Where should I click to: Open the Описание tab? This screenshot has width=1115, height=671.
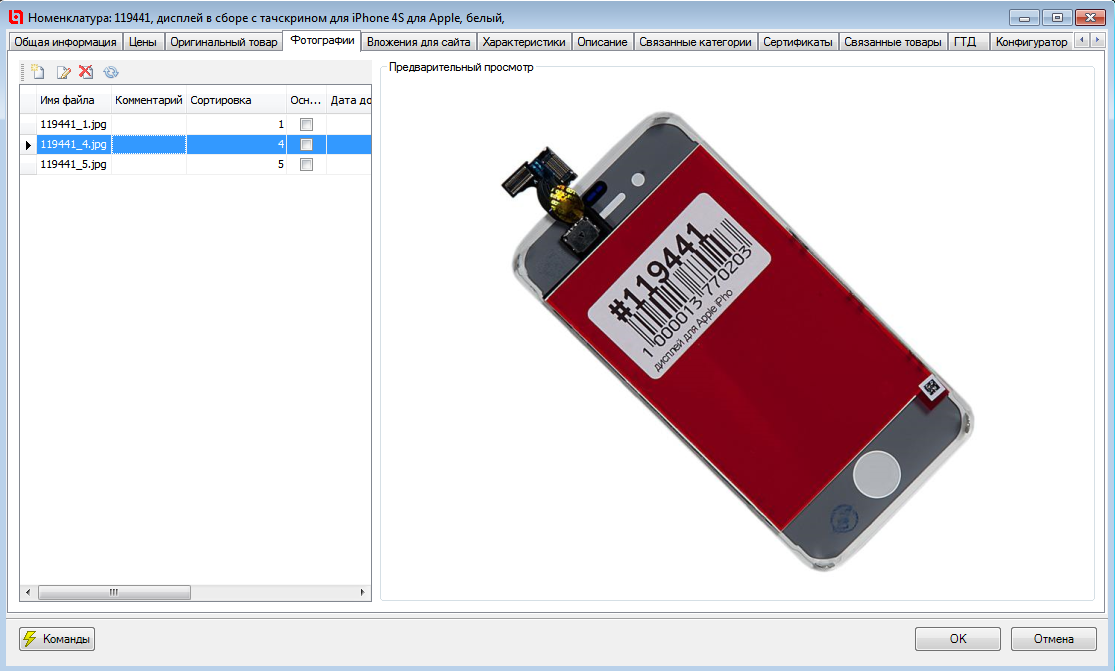(602, 42)
